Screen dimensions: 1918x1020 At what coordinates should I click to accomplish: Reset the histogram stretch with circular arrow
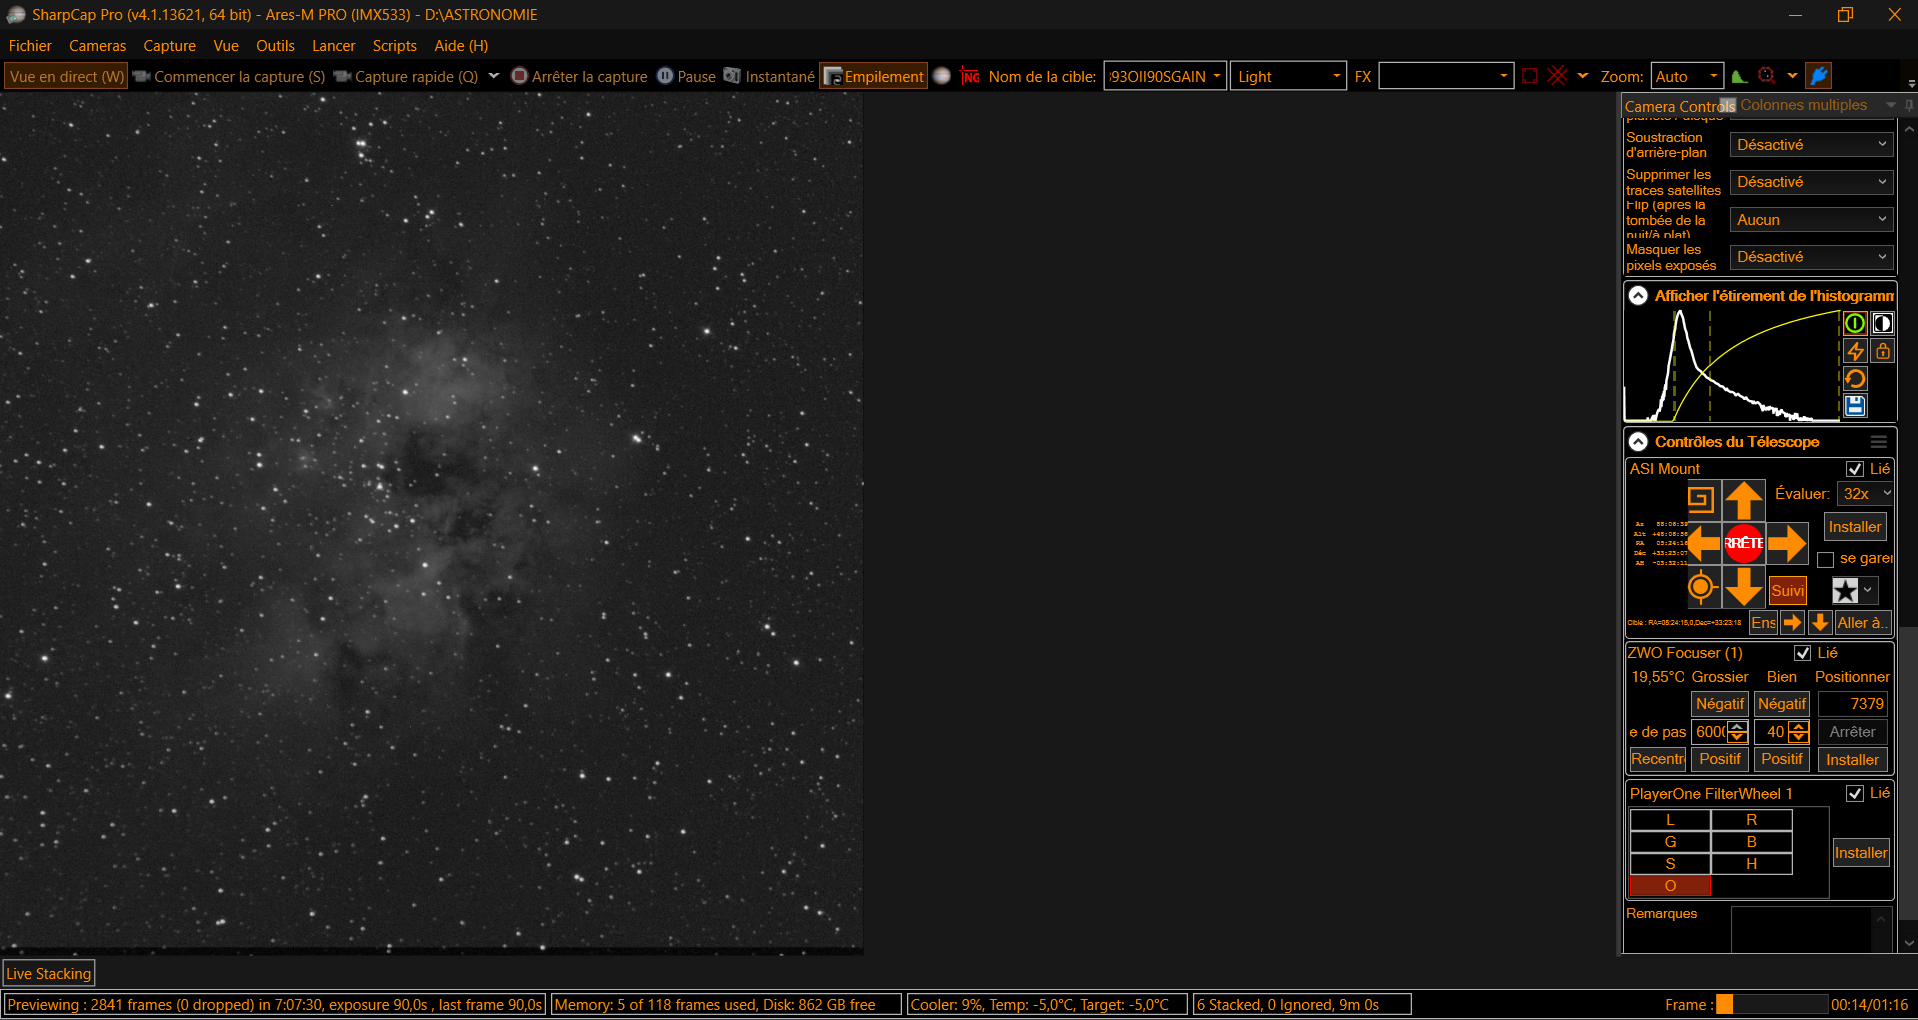pyautogui.click(x=1855, y=379)
